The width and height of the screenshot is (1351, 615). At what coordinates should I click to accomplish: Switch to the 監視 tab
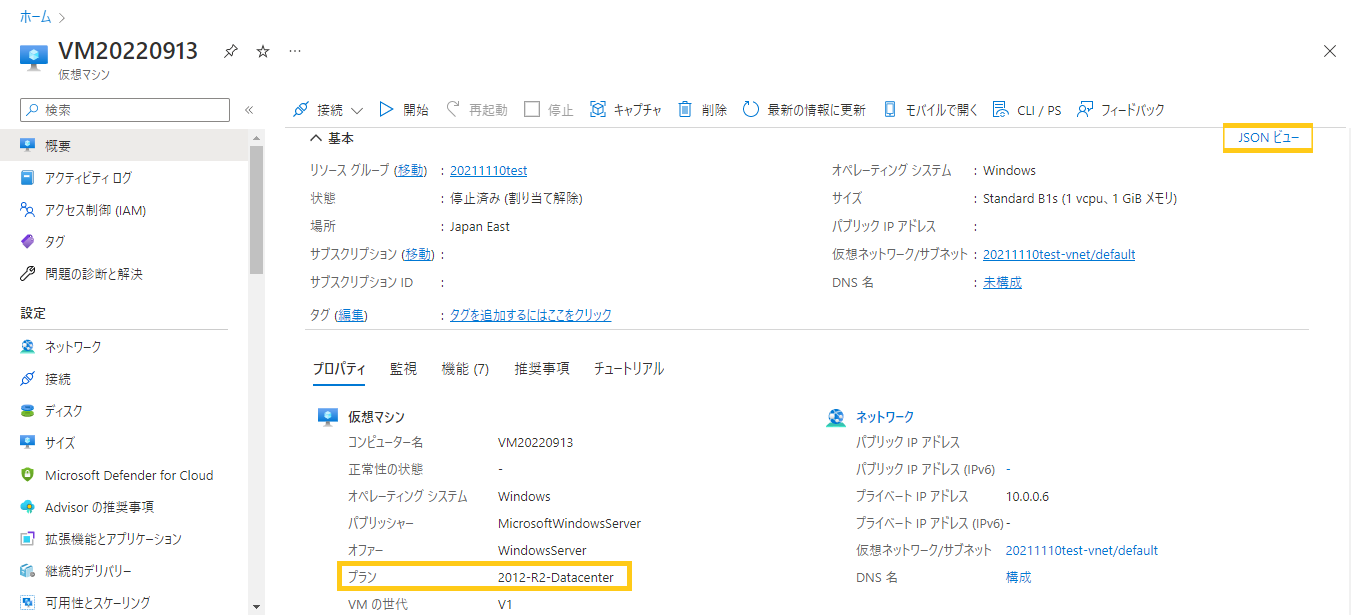(x=404, y=367)
